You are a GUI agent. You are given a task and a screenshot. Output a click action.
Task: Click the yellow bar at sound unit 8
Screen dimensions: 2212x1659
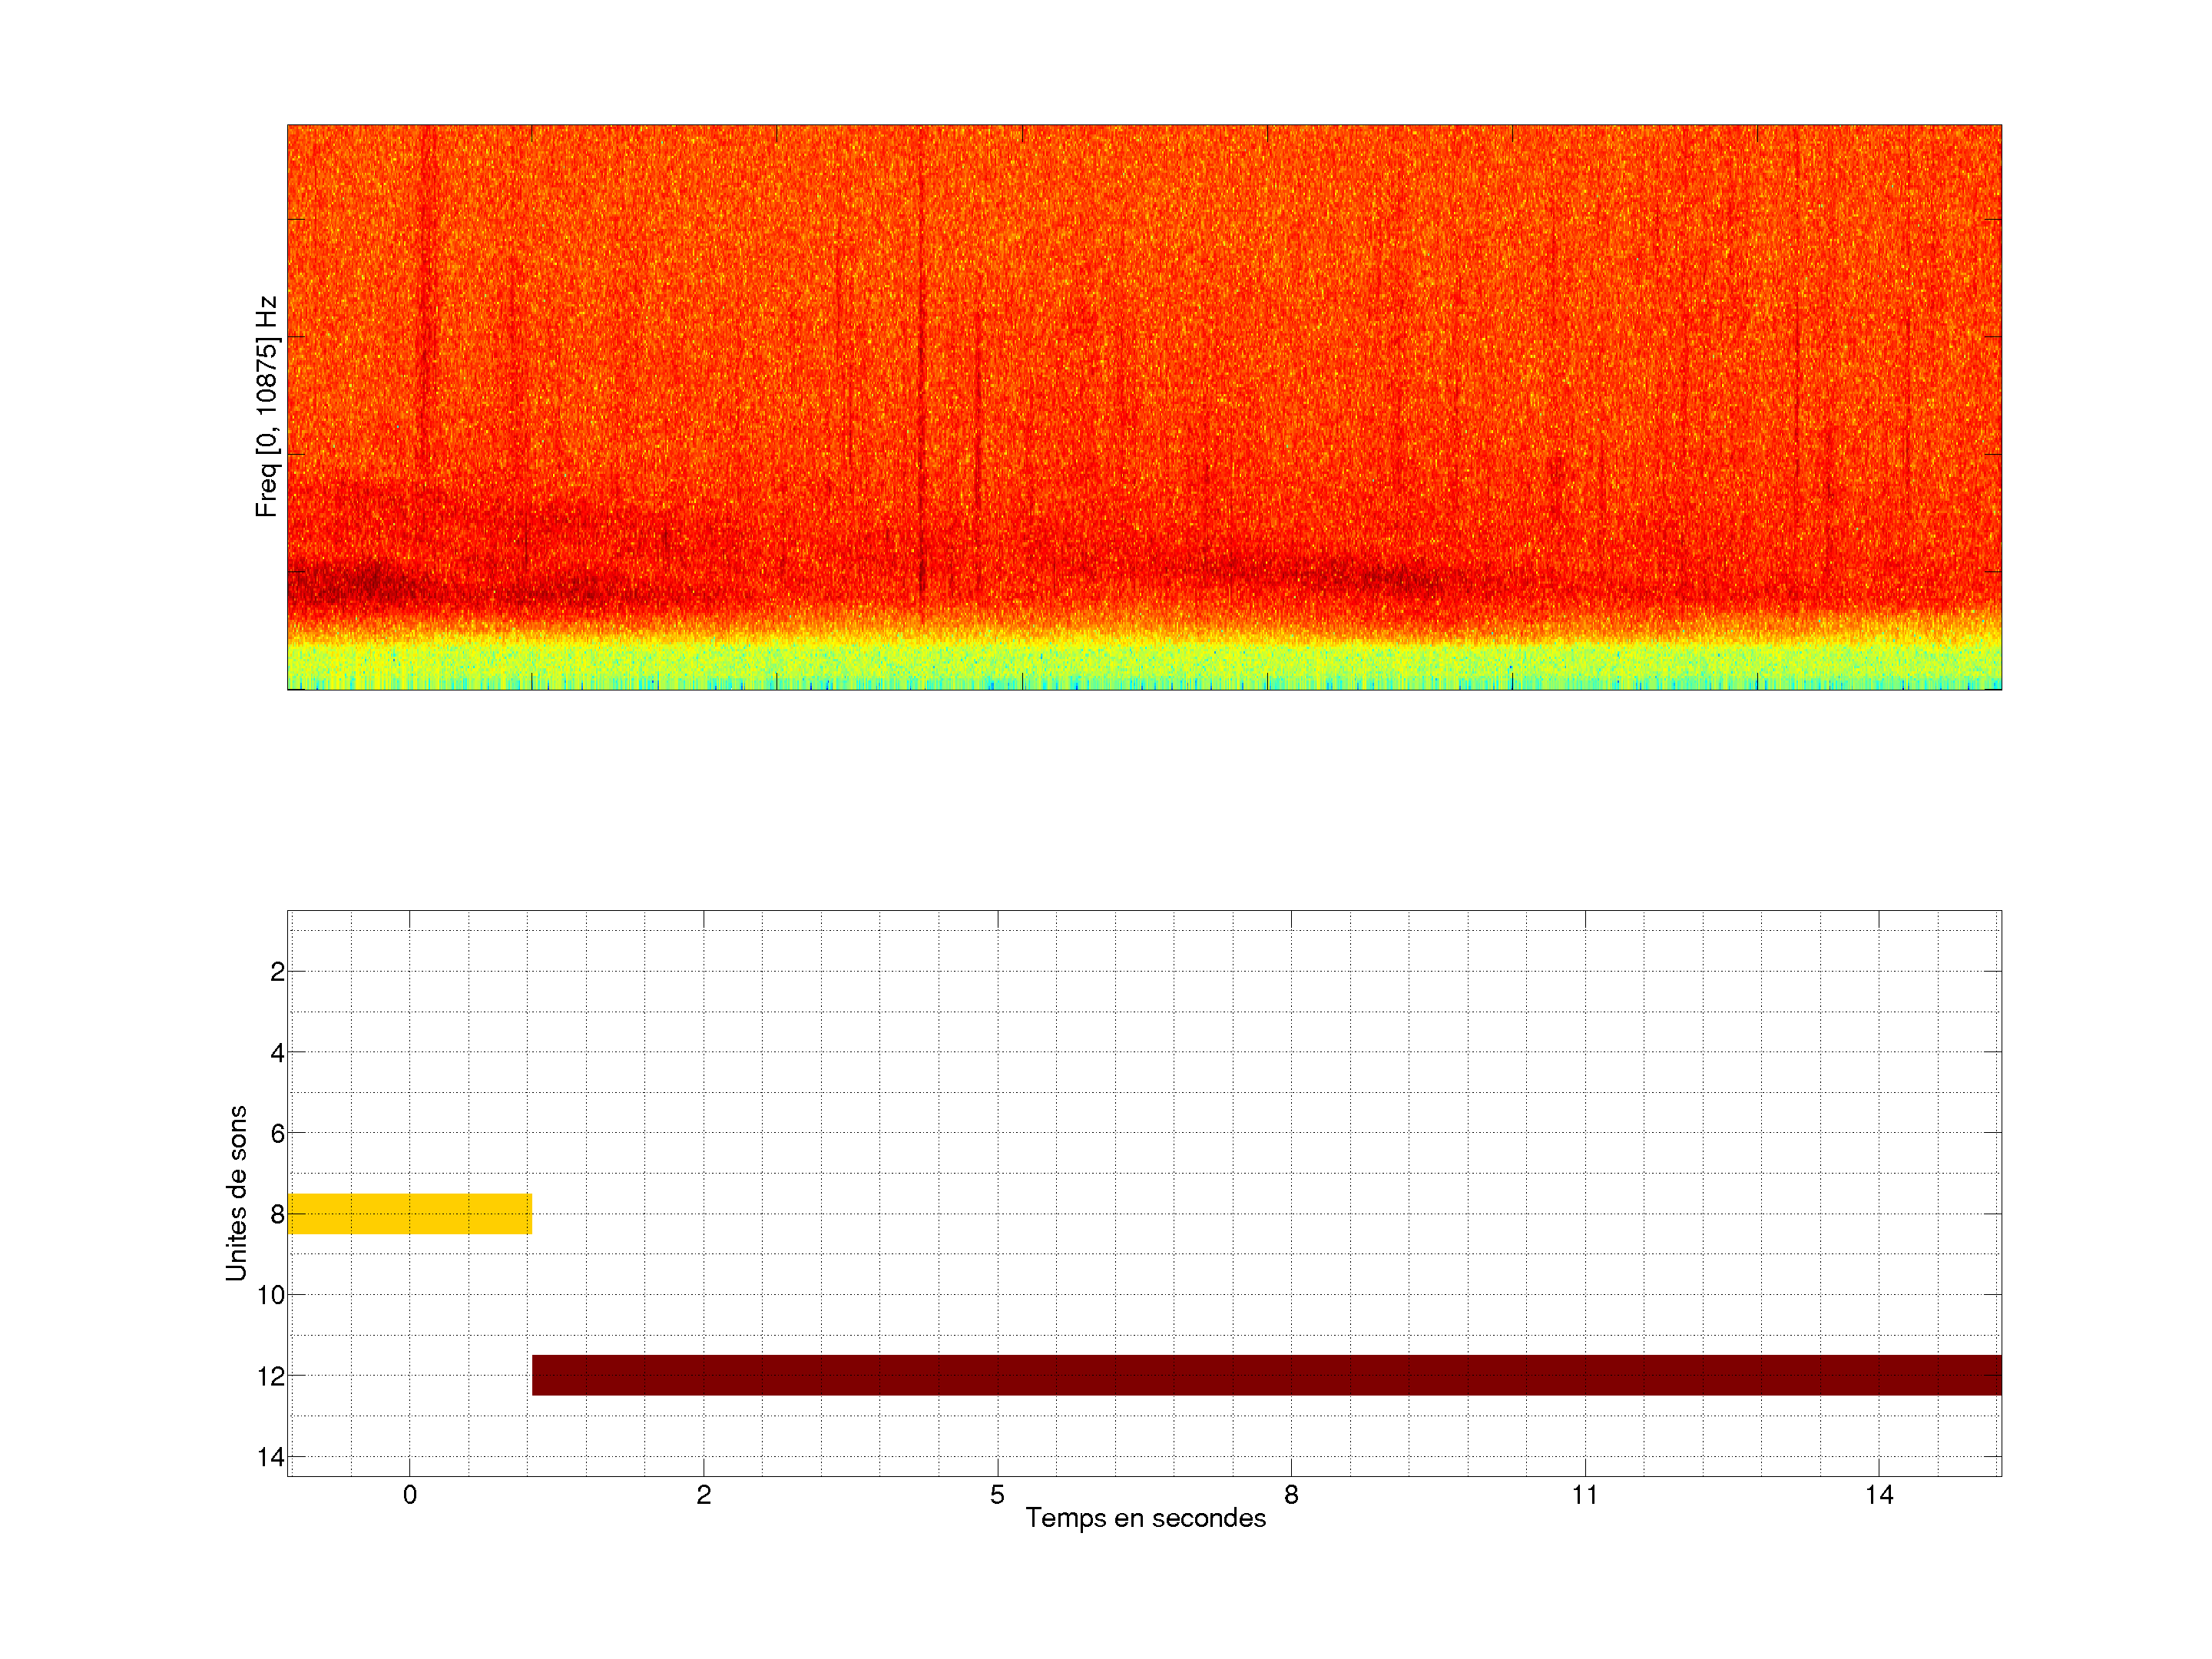point(409,1213)
